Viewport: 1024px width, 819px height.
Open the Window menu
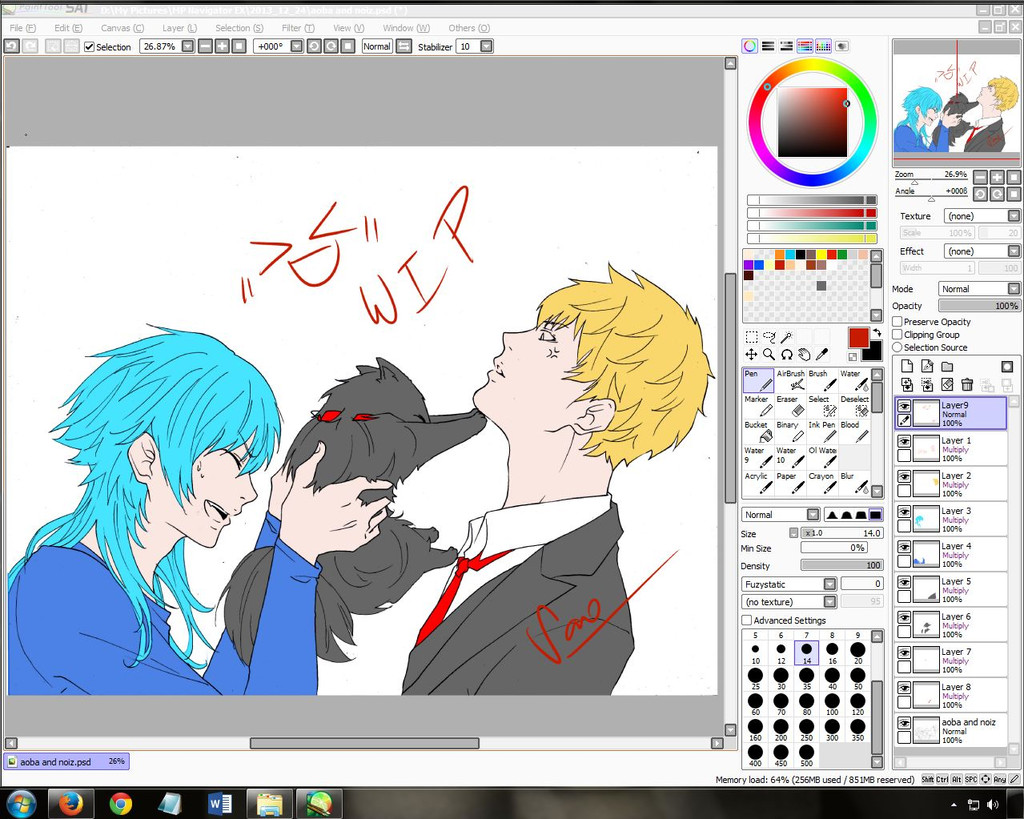406,28
